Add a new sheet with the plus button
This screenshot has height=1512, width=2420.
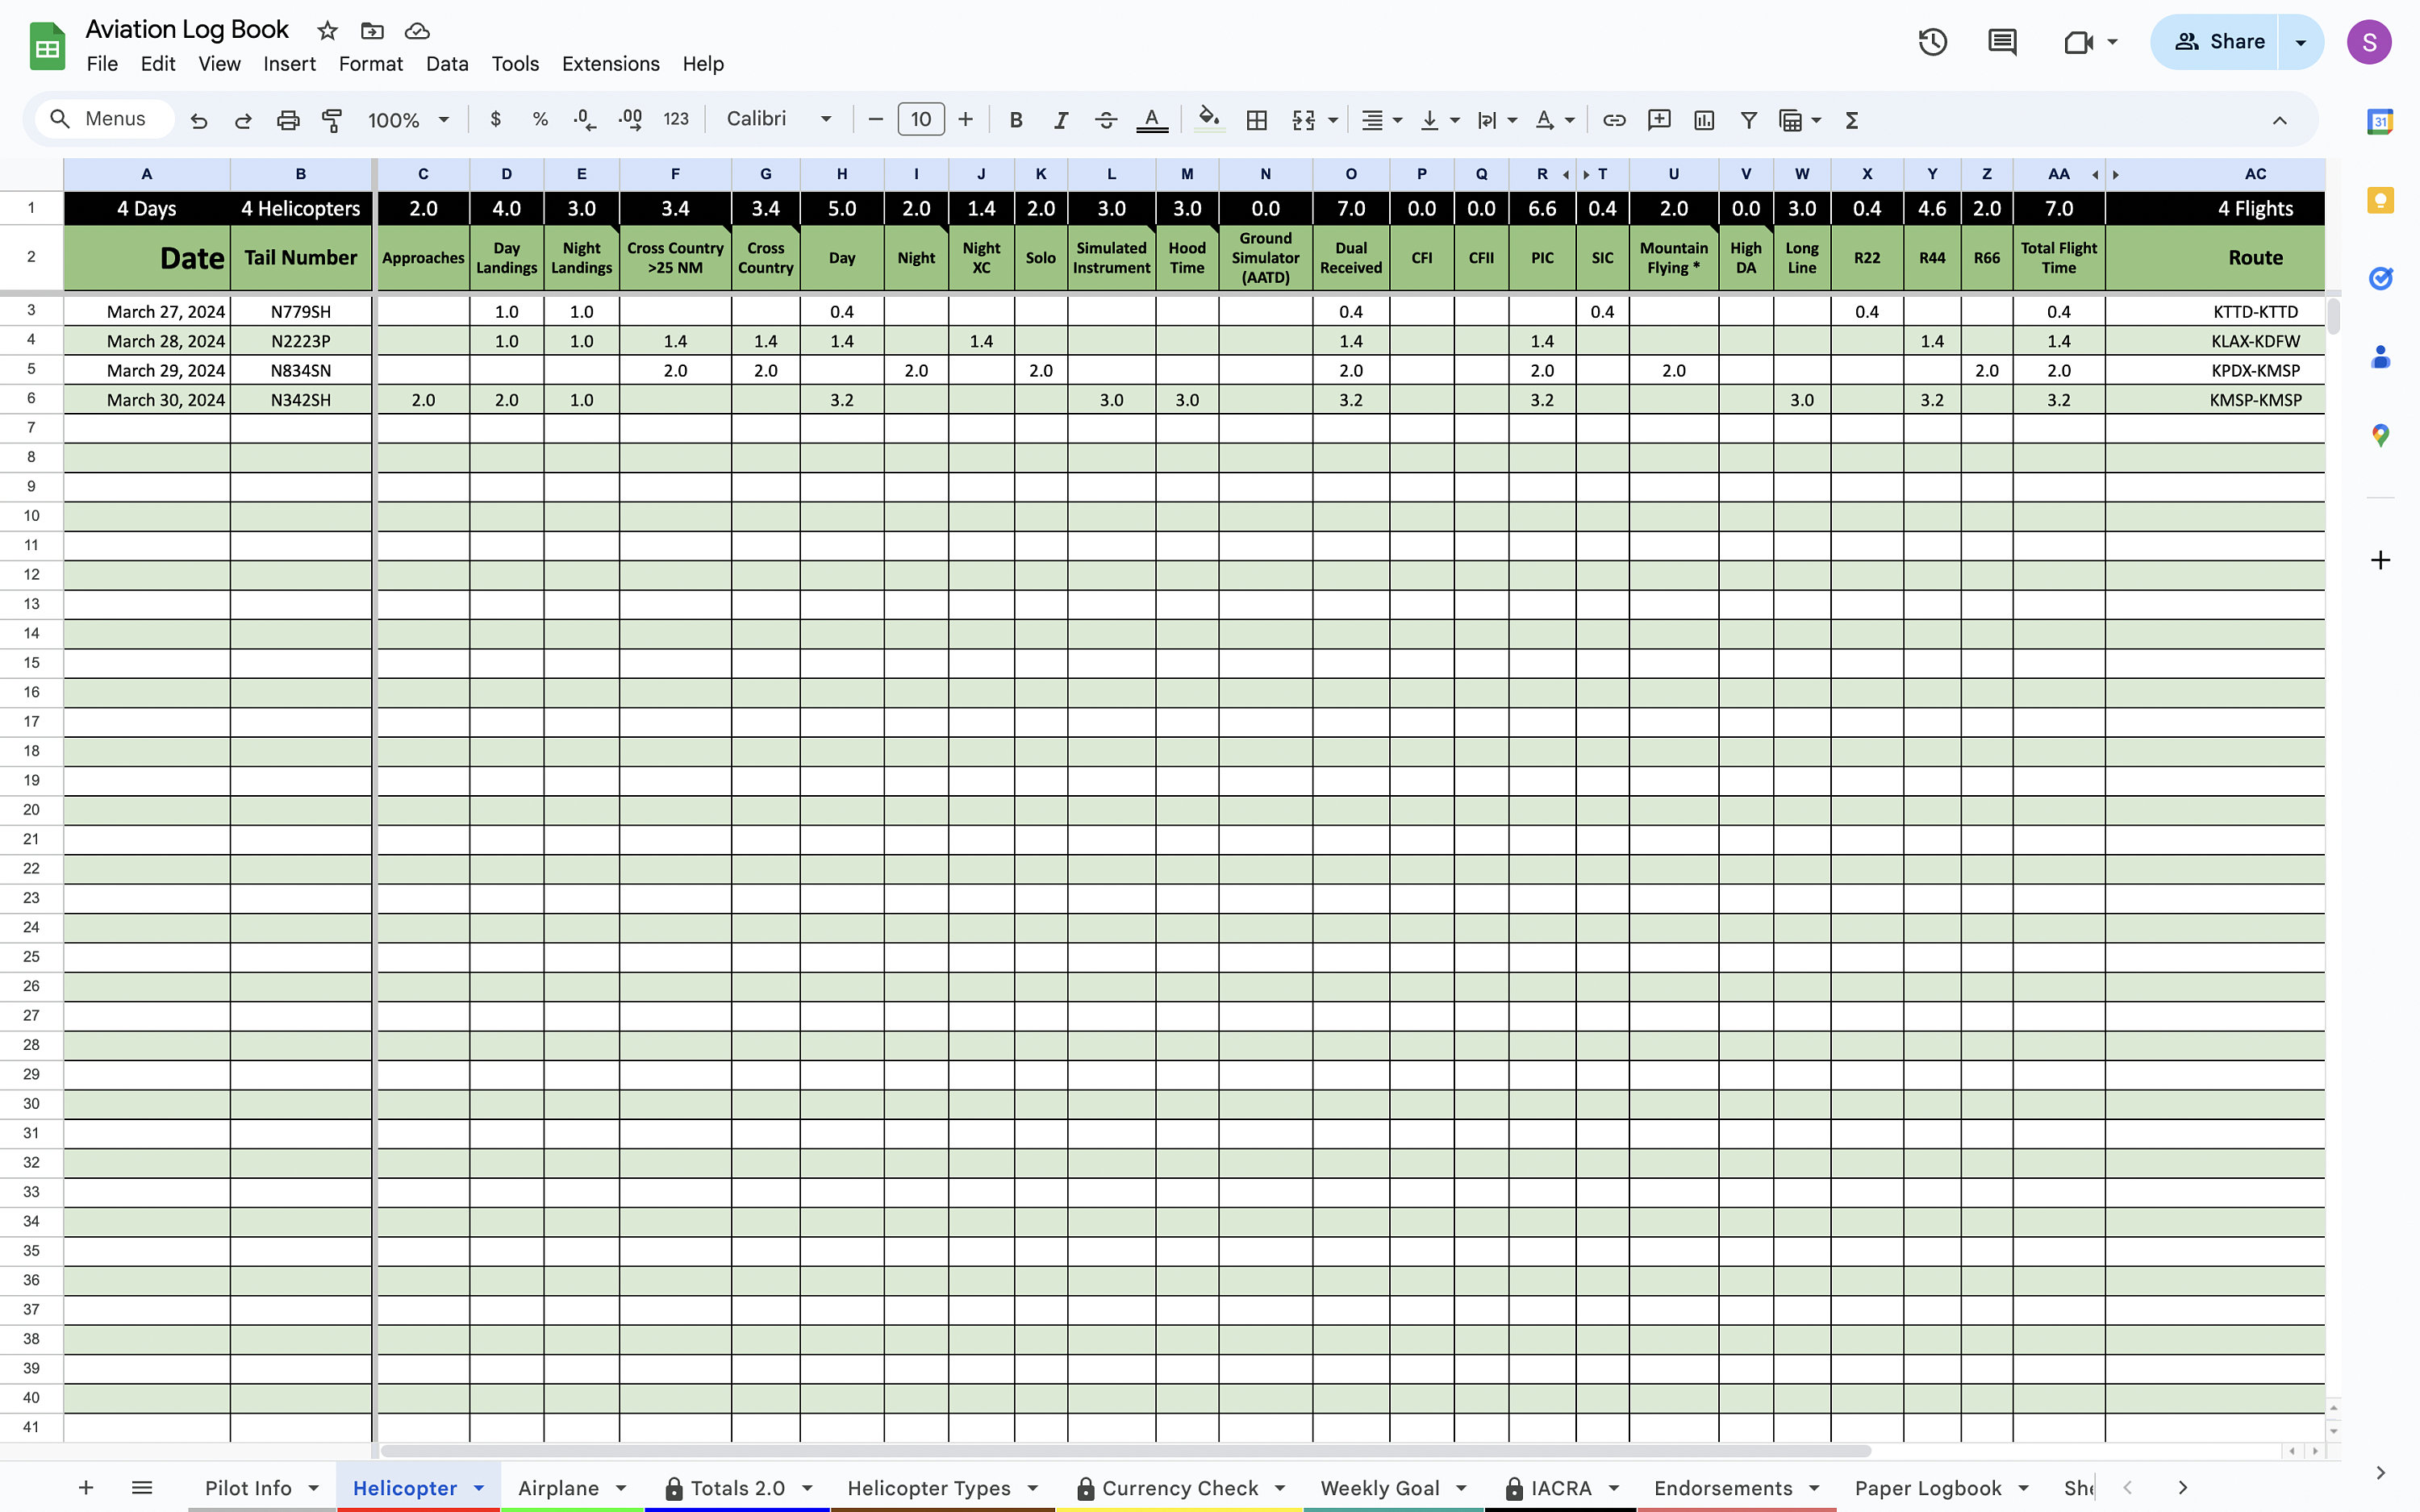coord(86,1487)
